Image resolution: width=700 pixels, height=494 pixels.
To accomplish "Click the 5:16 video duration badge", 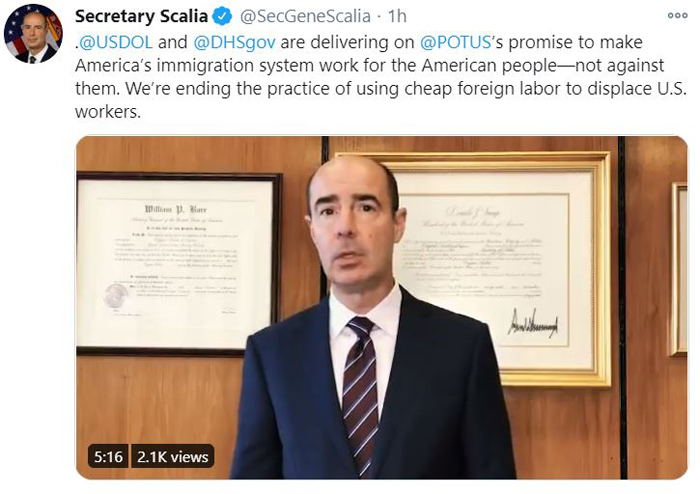I will (108, 457).
